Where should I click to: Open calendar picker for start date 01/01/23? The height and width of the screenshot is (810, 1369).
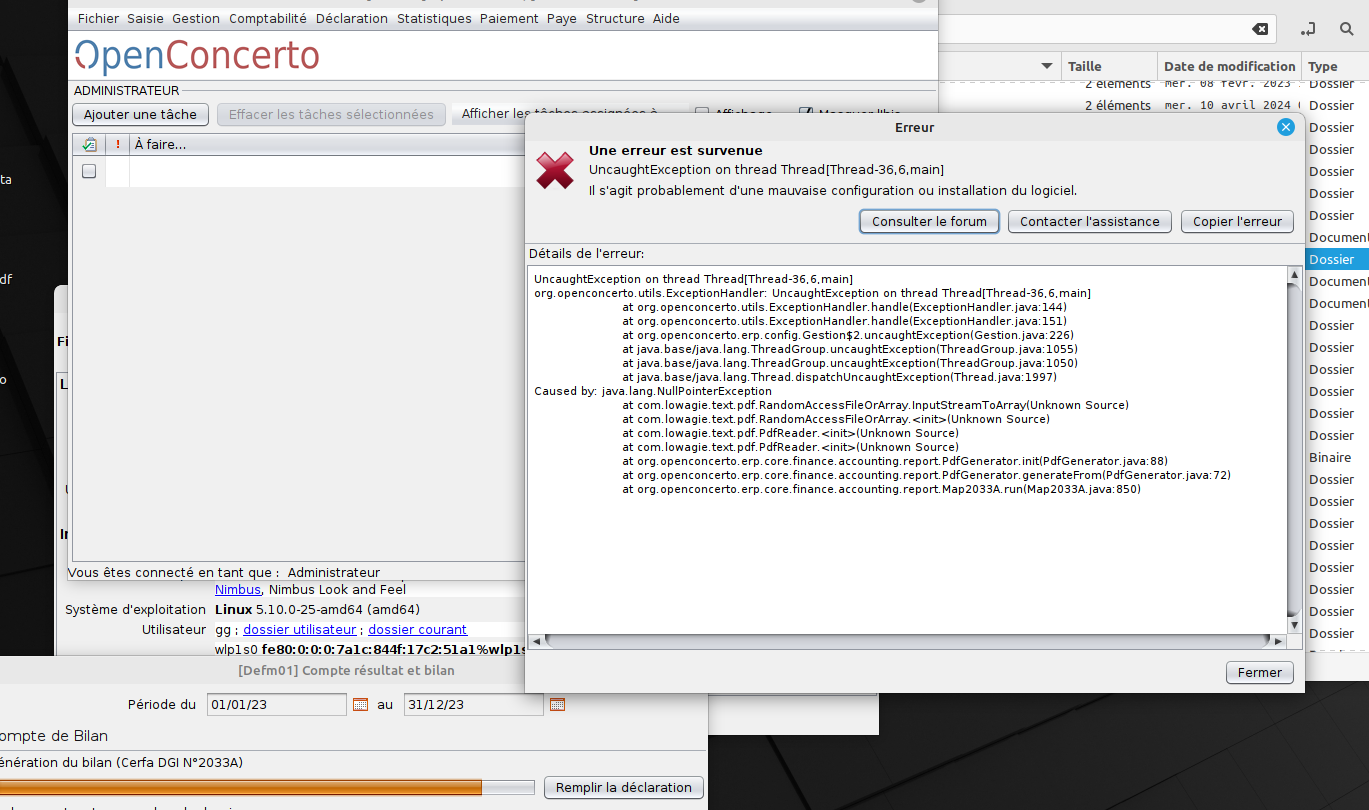point(361,705)
